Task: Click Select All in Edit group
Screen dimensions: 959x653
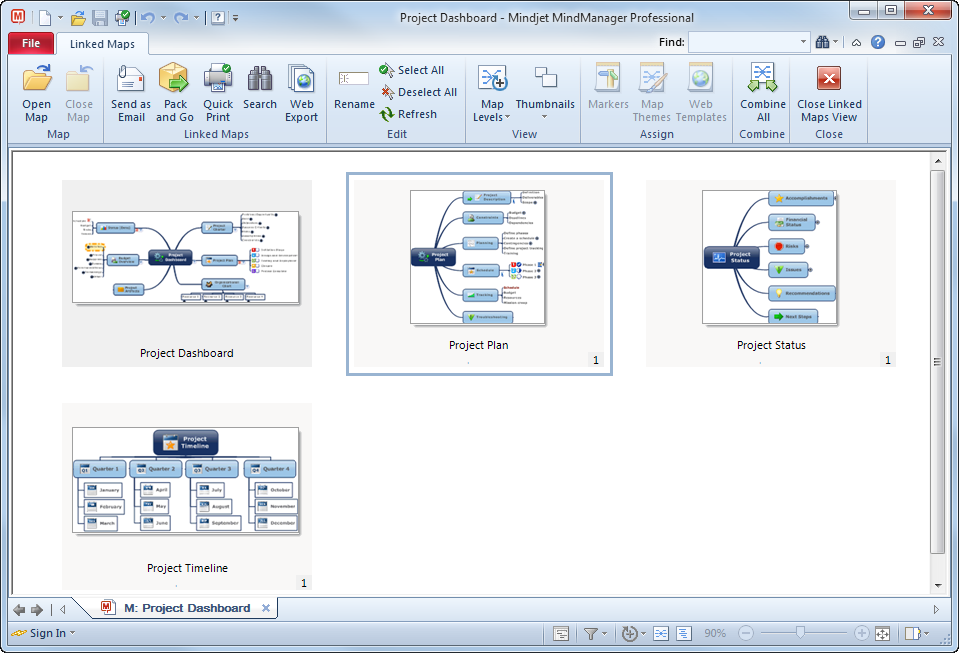Action: [412, 70]
